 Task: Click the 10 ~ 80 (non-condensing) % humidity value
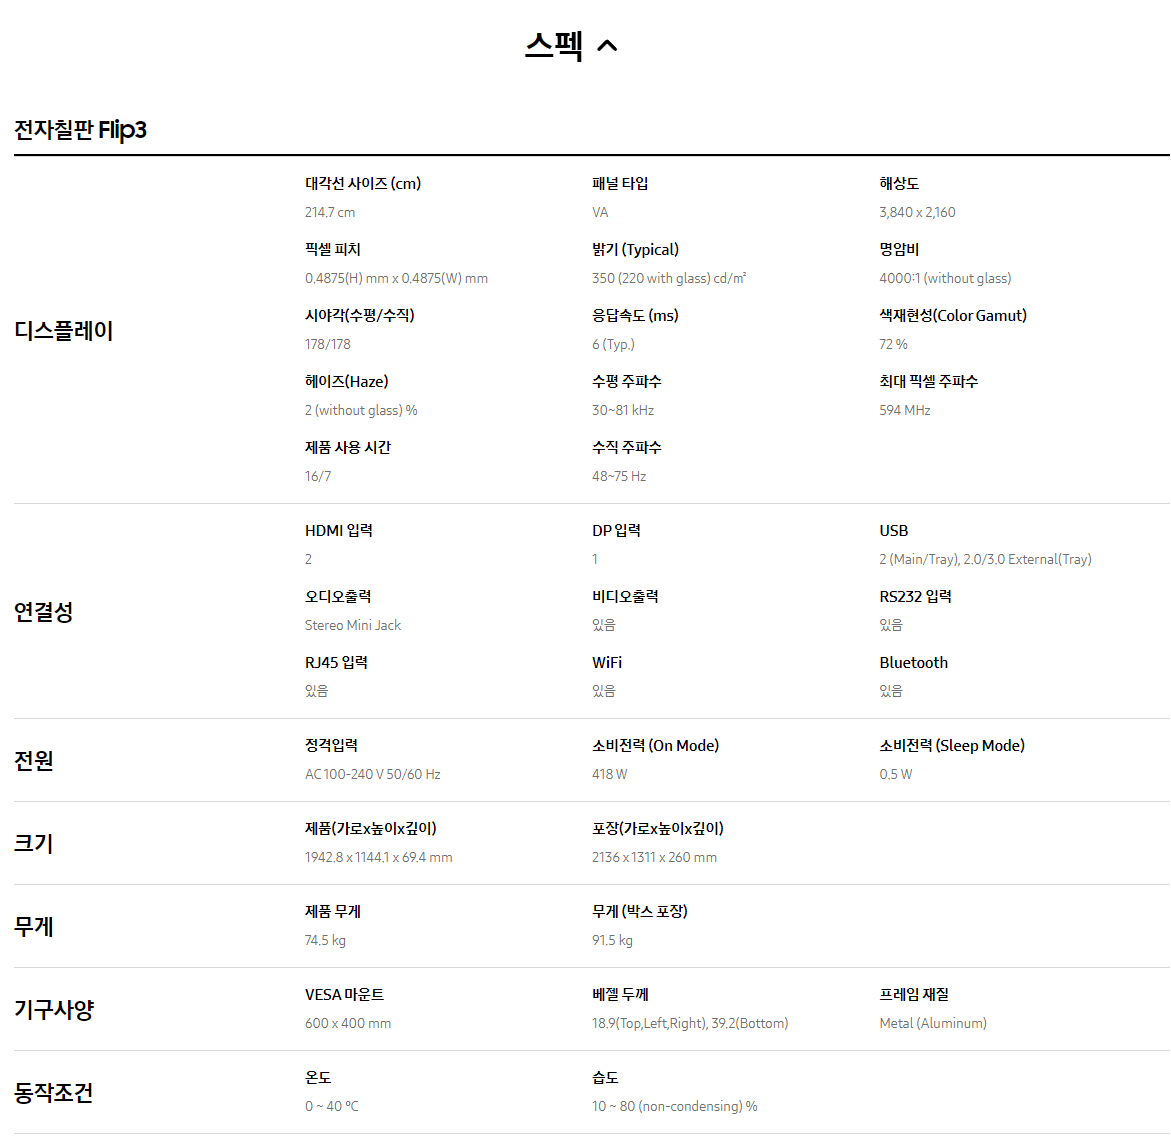tap(675, 1106)
